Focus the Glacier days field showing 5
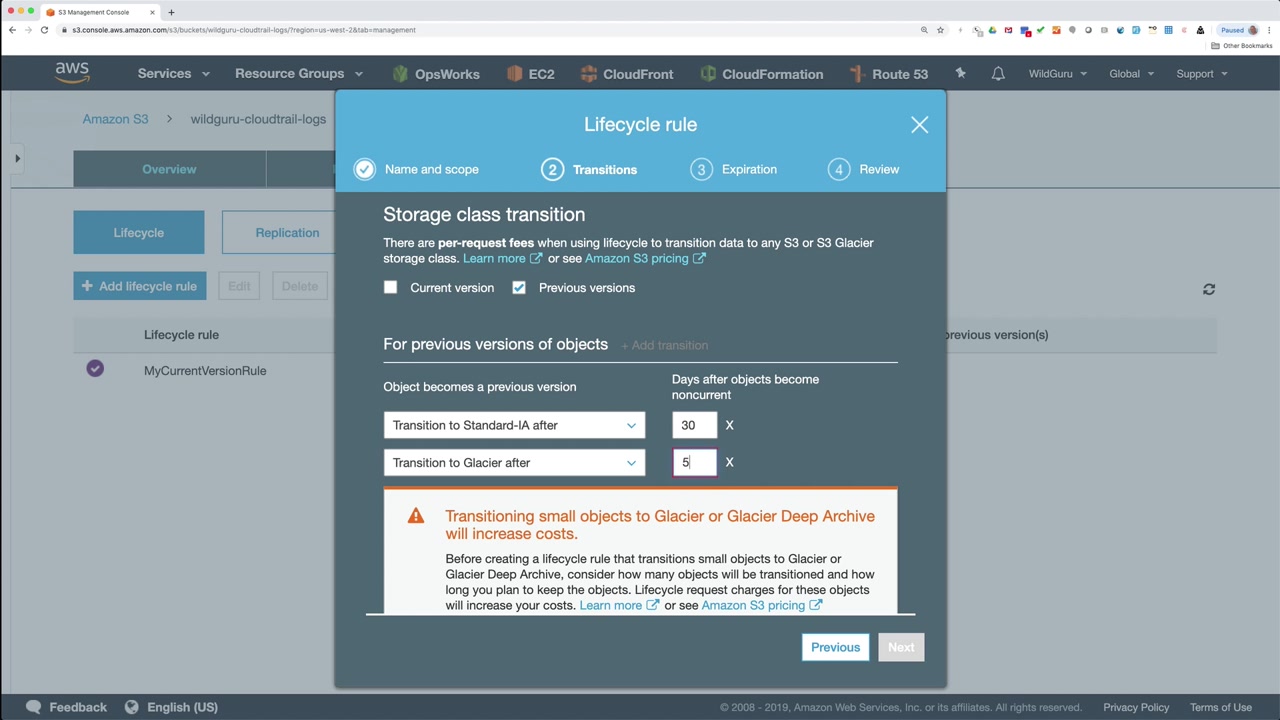 [694, 462]
